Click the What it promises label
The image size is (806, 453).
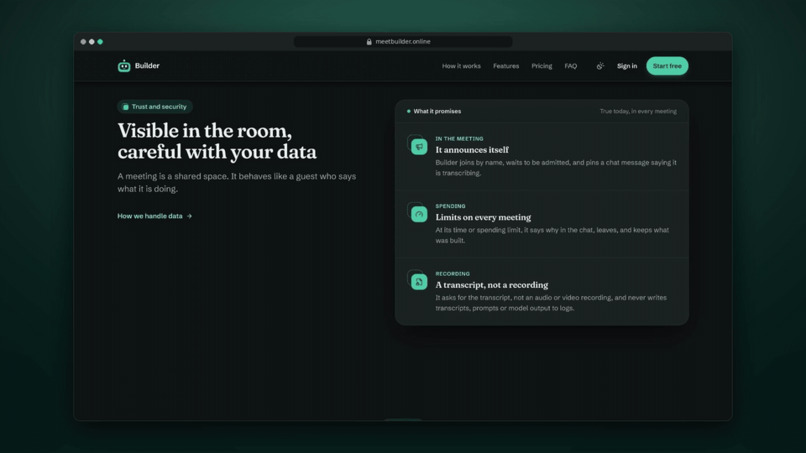437,111
